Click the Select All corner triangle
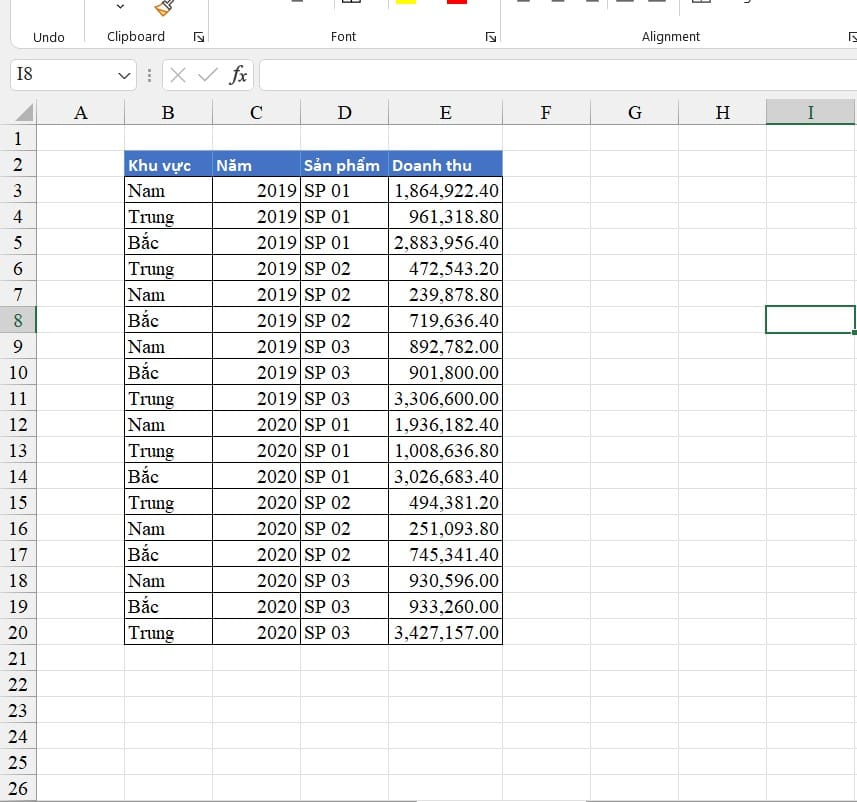The width and height of the screenshot is (857, 802). point(25,112)
